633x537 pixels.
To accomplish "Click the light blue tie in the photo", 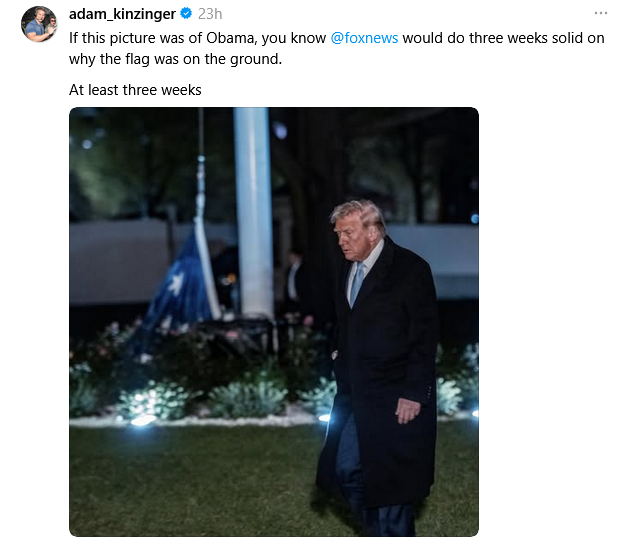I will tap(357, 284).
